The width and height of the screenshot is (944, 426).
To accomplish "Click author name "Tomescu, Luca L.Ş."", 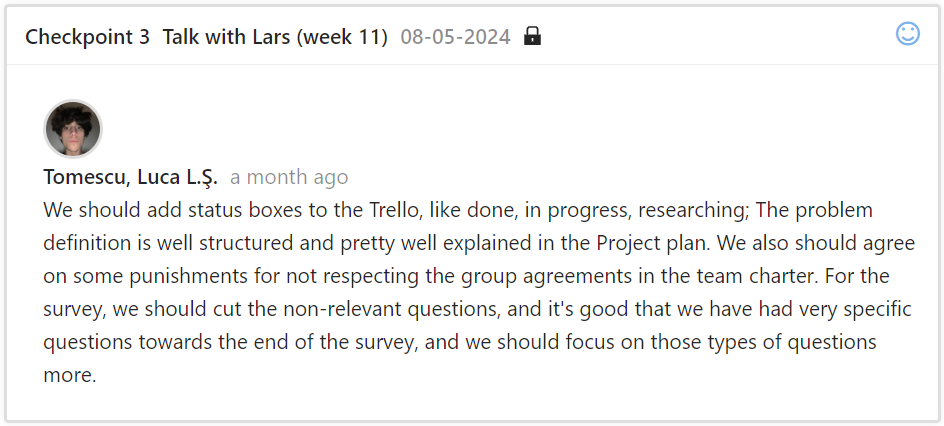I will click(130, 177).
